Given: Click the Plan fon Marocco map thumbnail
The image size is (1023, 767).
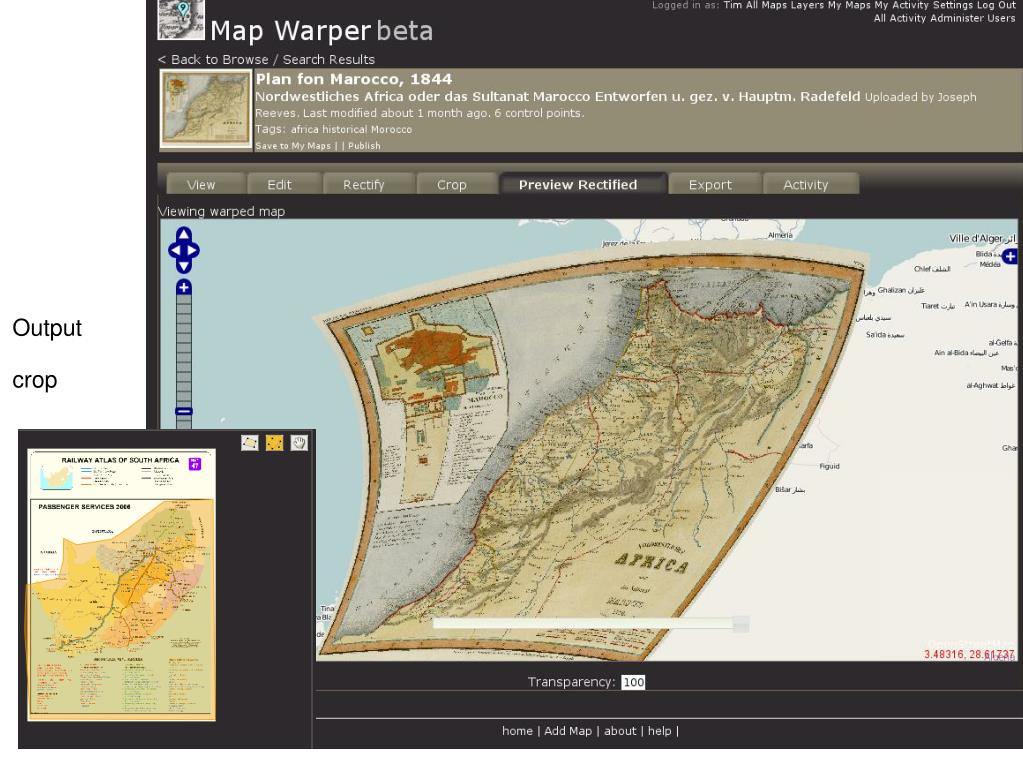Looking at the screenshot, I should pos(206,109).
